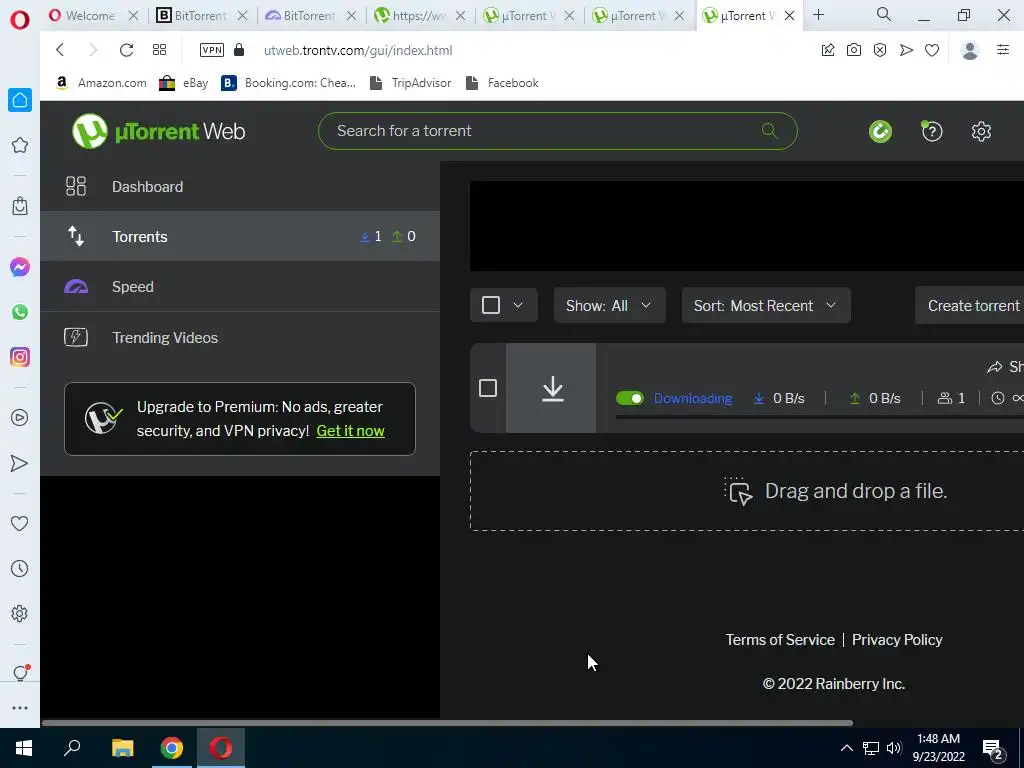Take a snapshot with camera icon

point(854,50)
